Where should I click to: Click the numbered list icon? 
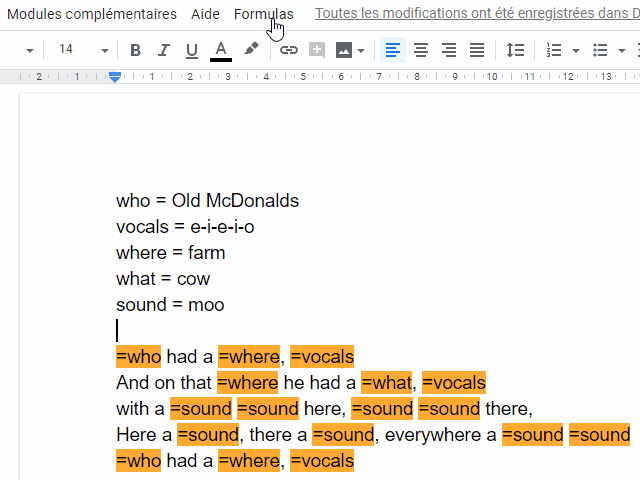point(554,50)
